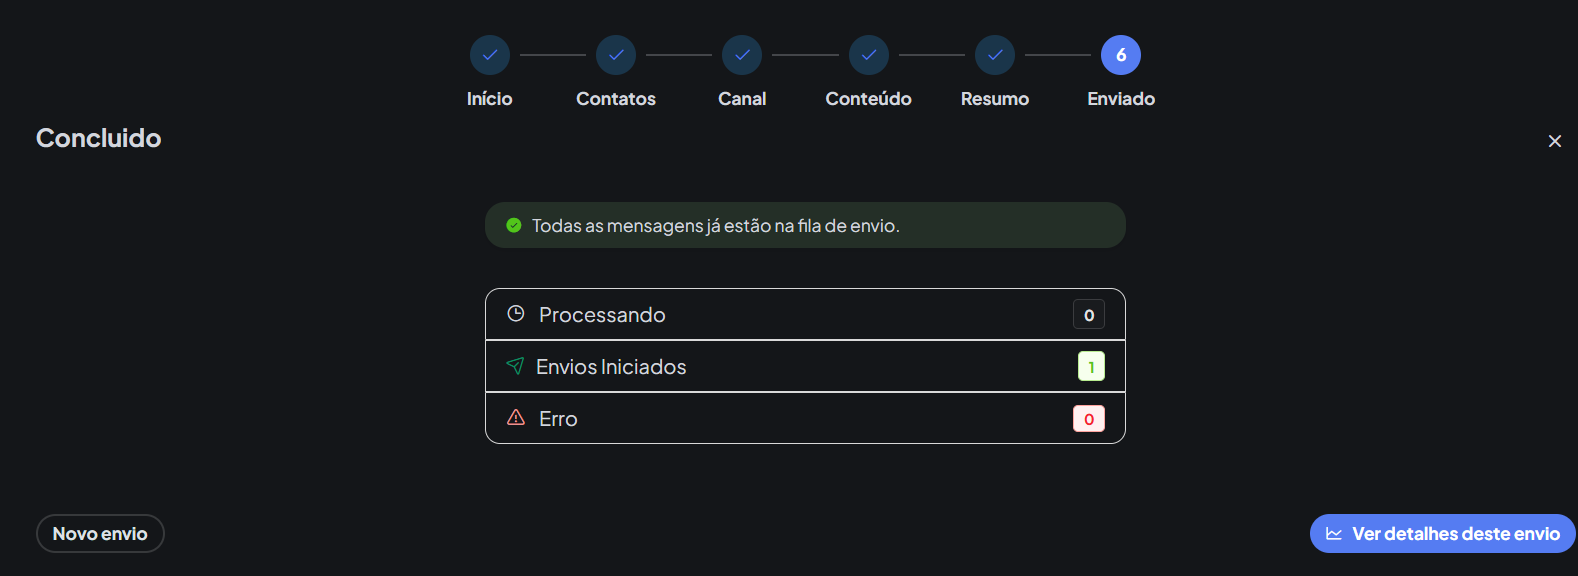1578x576 pixels.
Task: Click the Processando clock icon
Action: (x=516, y=314)
